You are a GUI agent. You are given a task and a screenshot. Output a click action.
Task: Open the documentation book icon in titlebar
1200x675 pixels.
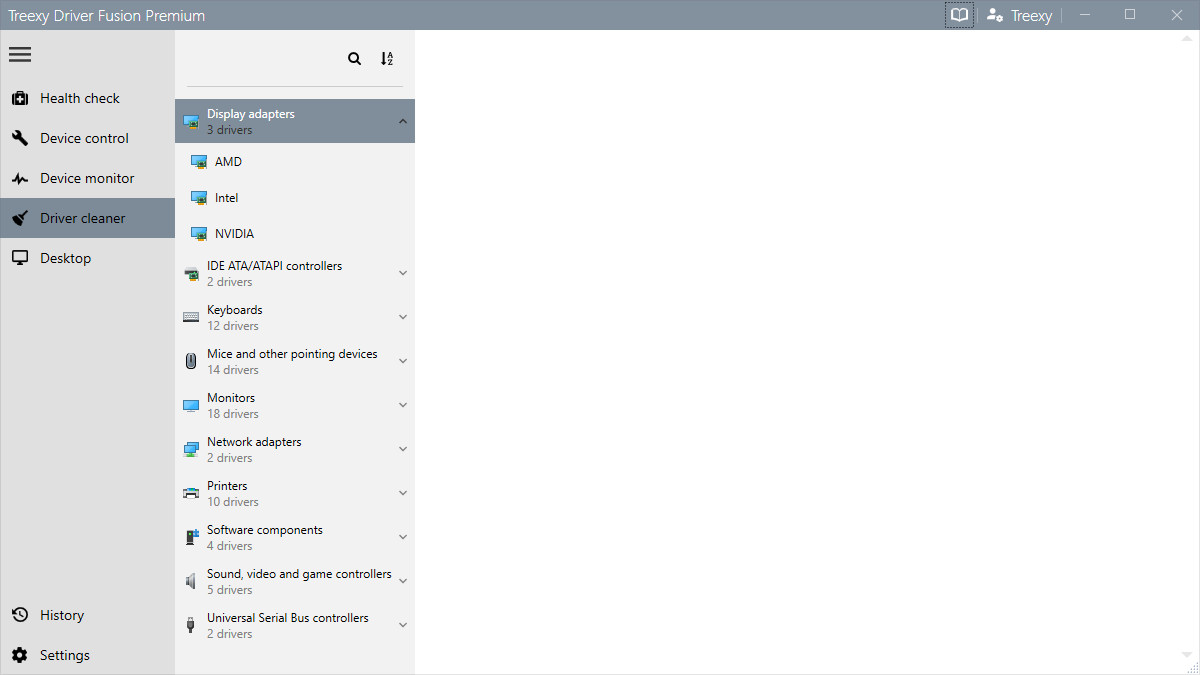click(957, 14)
